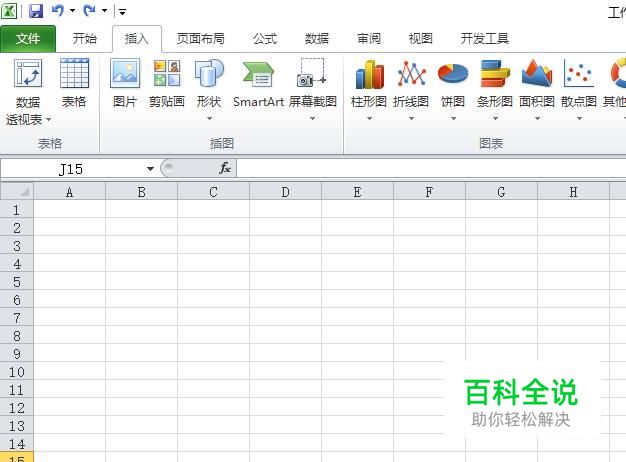Expand dropdown arrow below 面积图
Viewport: 626px width, 462px height.
pos(537,119)
